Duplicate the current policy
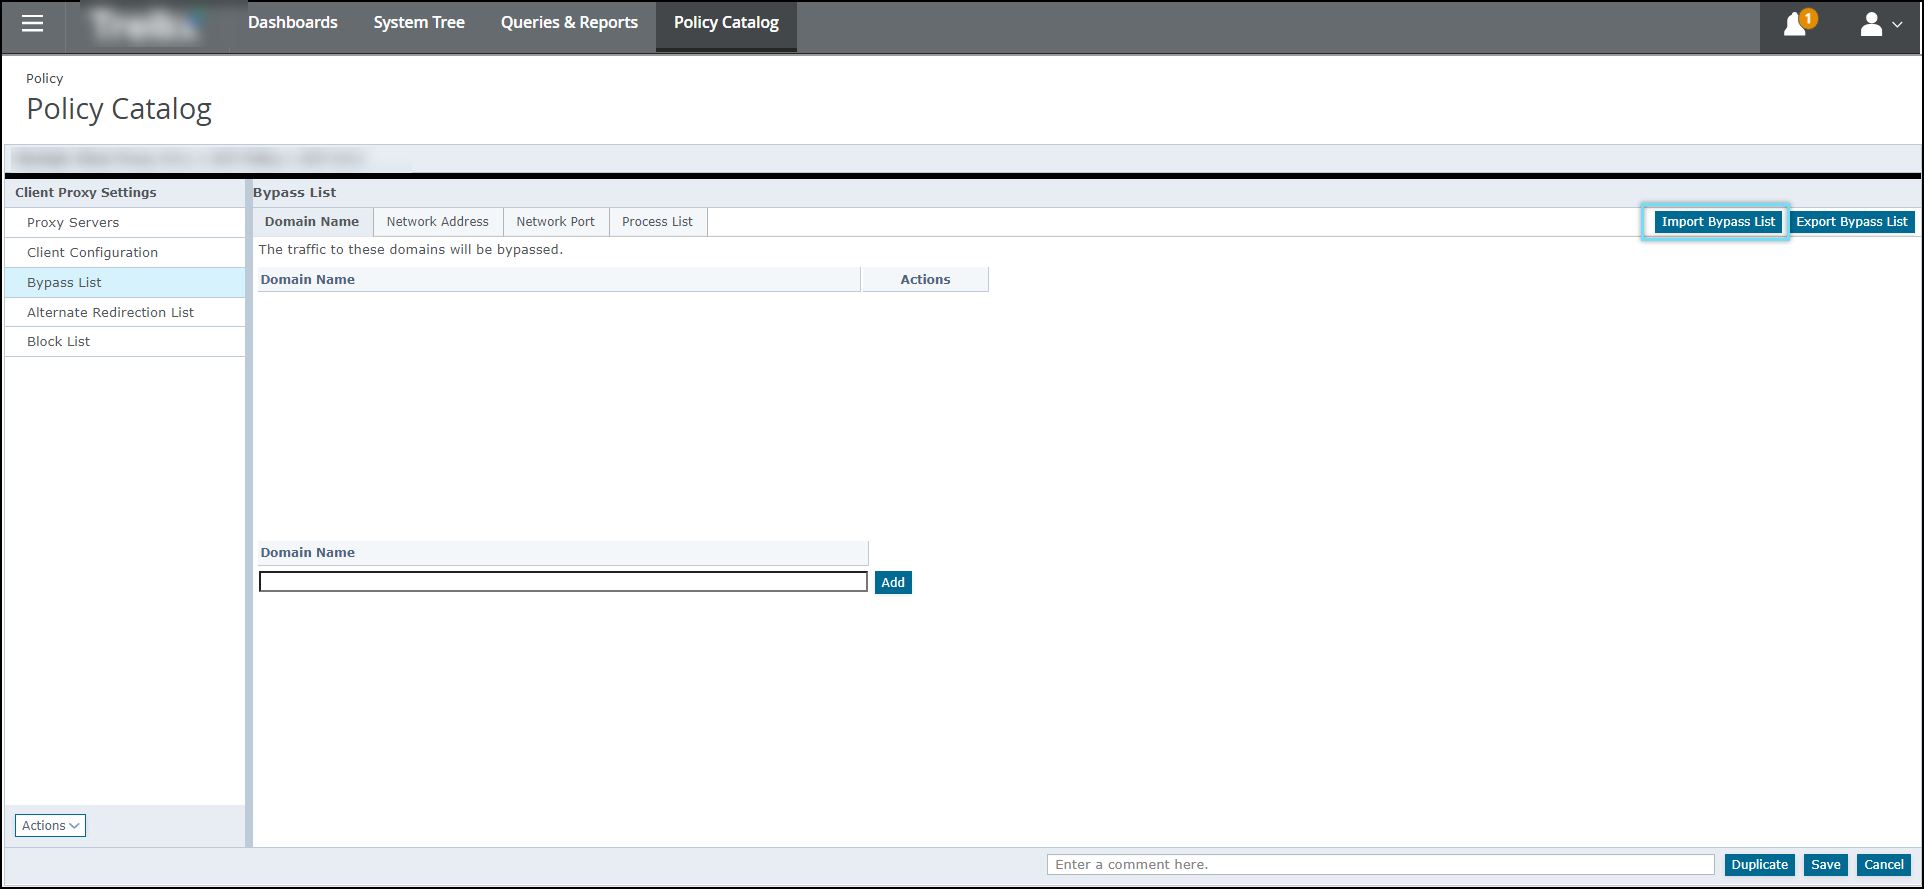 [1759, 865]
